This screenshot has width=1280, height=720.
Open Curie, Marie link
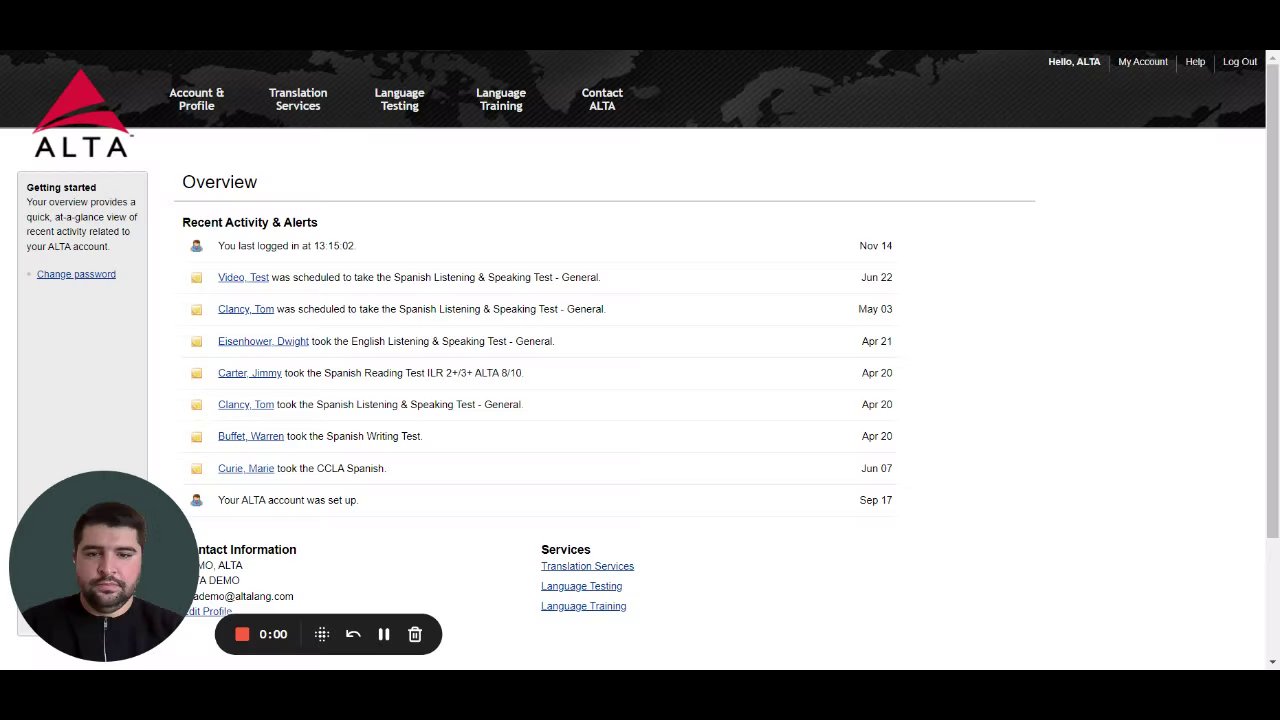point(246,468)
